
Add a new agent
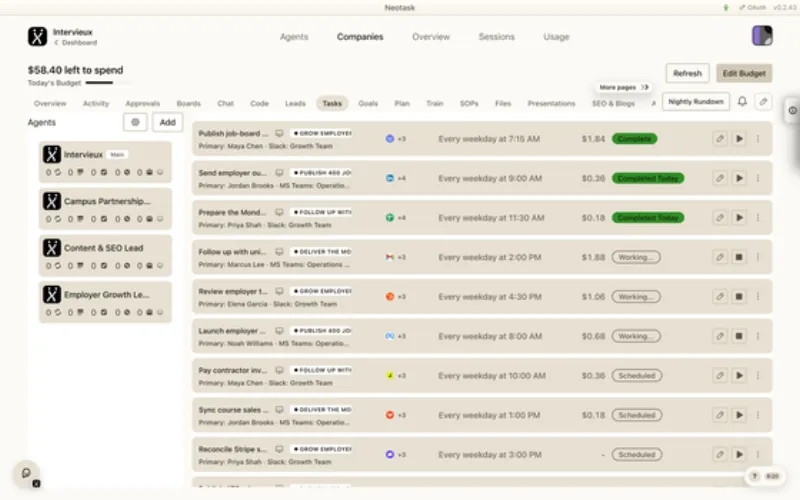(167, 122)
